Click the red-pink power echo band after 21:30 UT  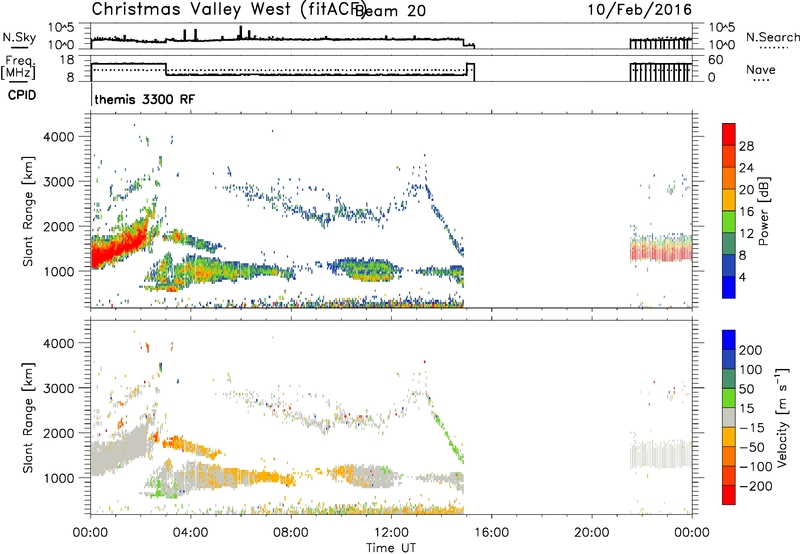661,252
